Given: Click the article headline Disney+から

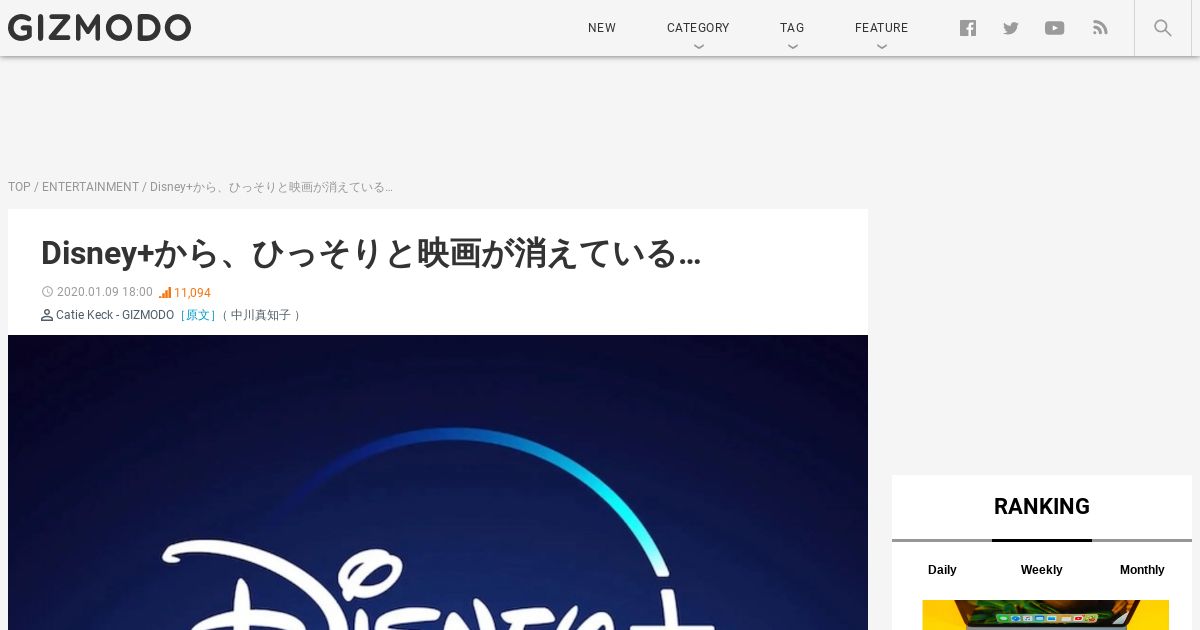Looking at the screenshot, I should pos(370,253).
